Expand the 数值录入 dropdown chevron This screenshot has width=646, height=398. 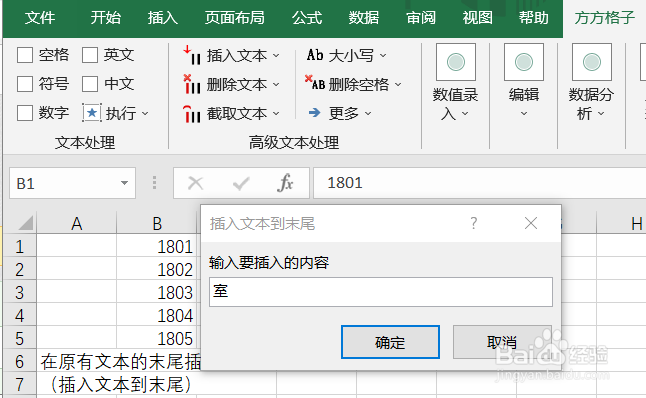[465, 113]
